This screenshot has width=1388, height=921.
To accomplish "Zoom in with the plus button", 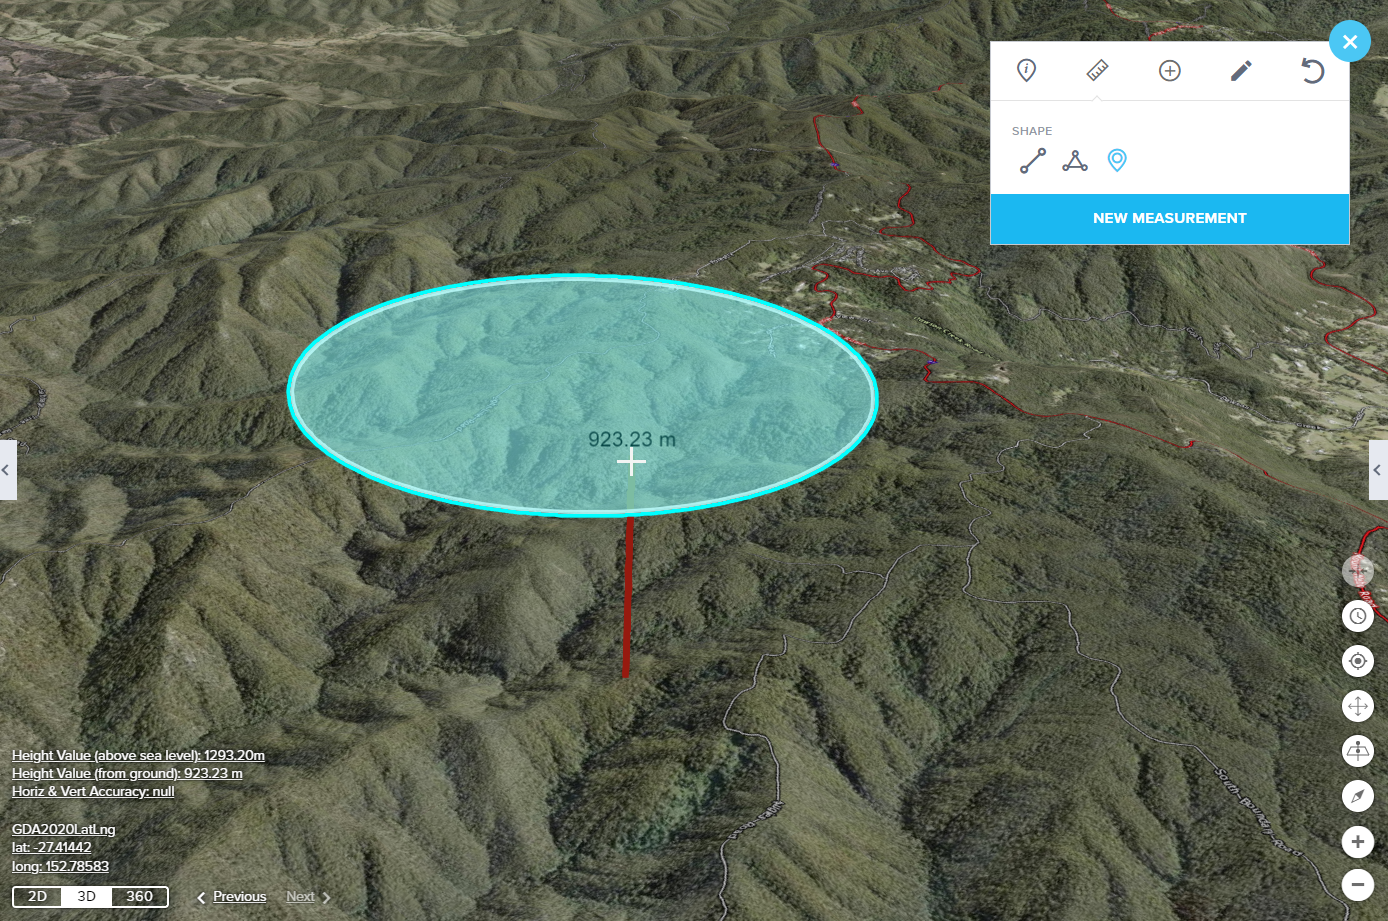I will pyautogui.click(x=1357, y=841).
